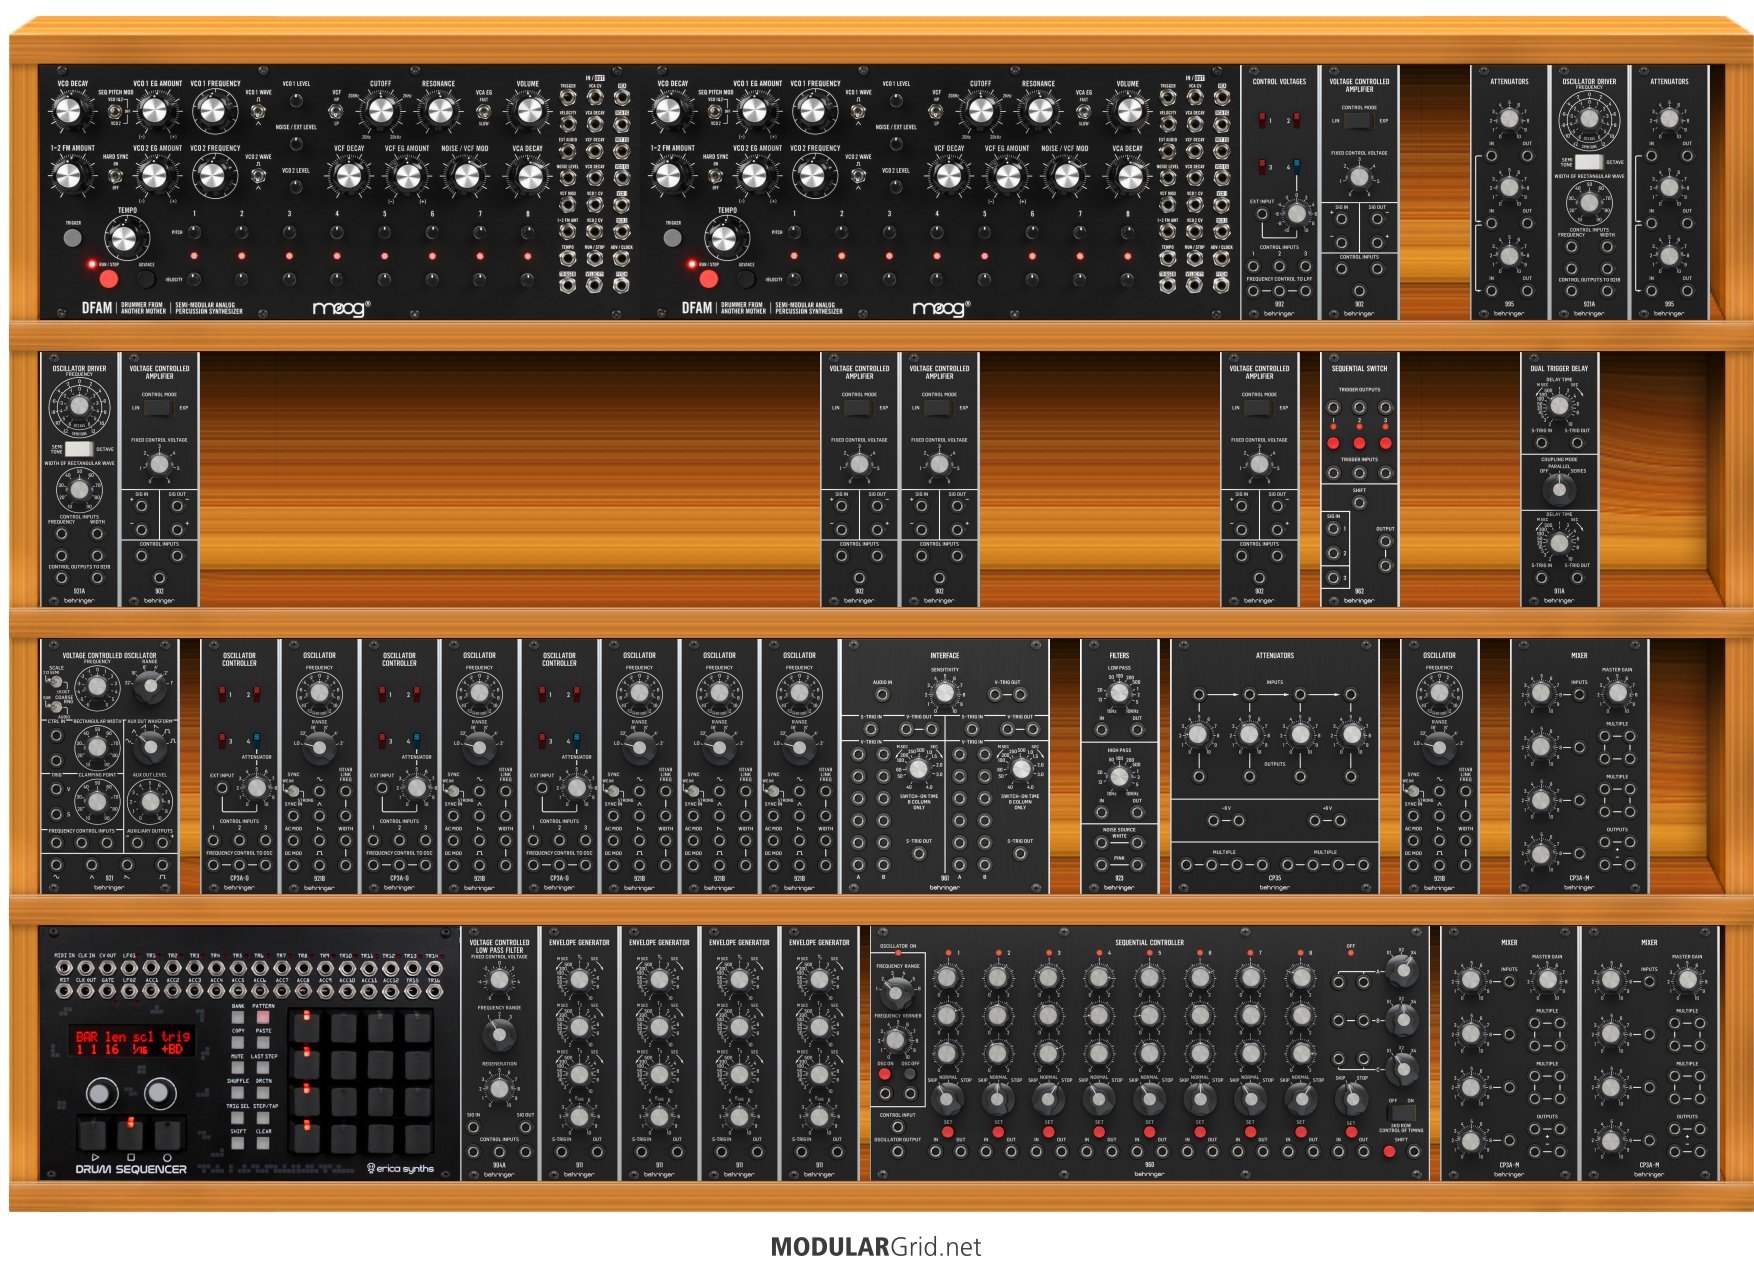Adjust the CUTOFF knob on left DFAM
The height and width of the screenshot is (1268, 1754).
click(x=380, y=111)
